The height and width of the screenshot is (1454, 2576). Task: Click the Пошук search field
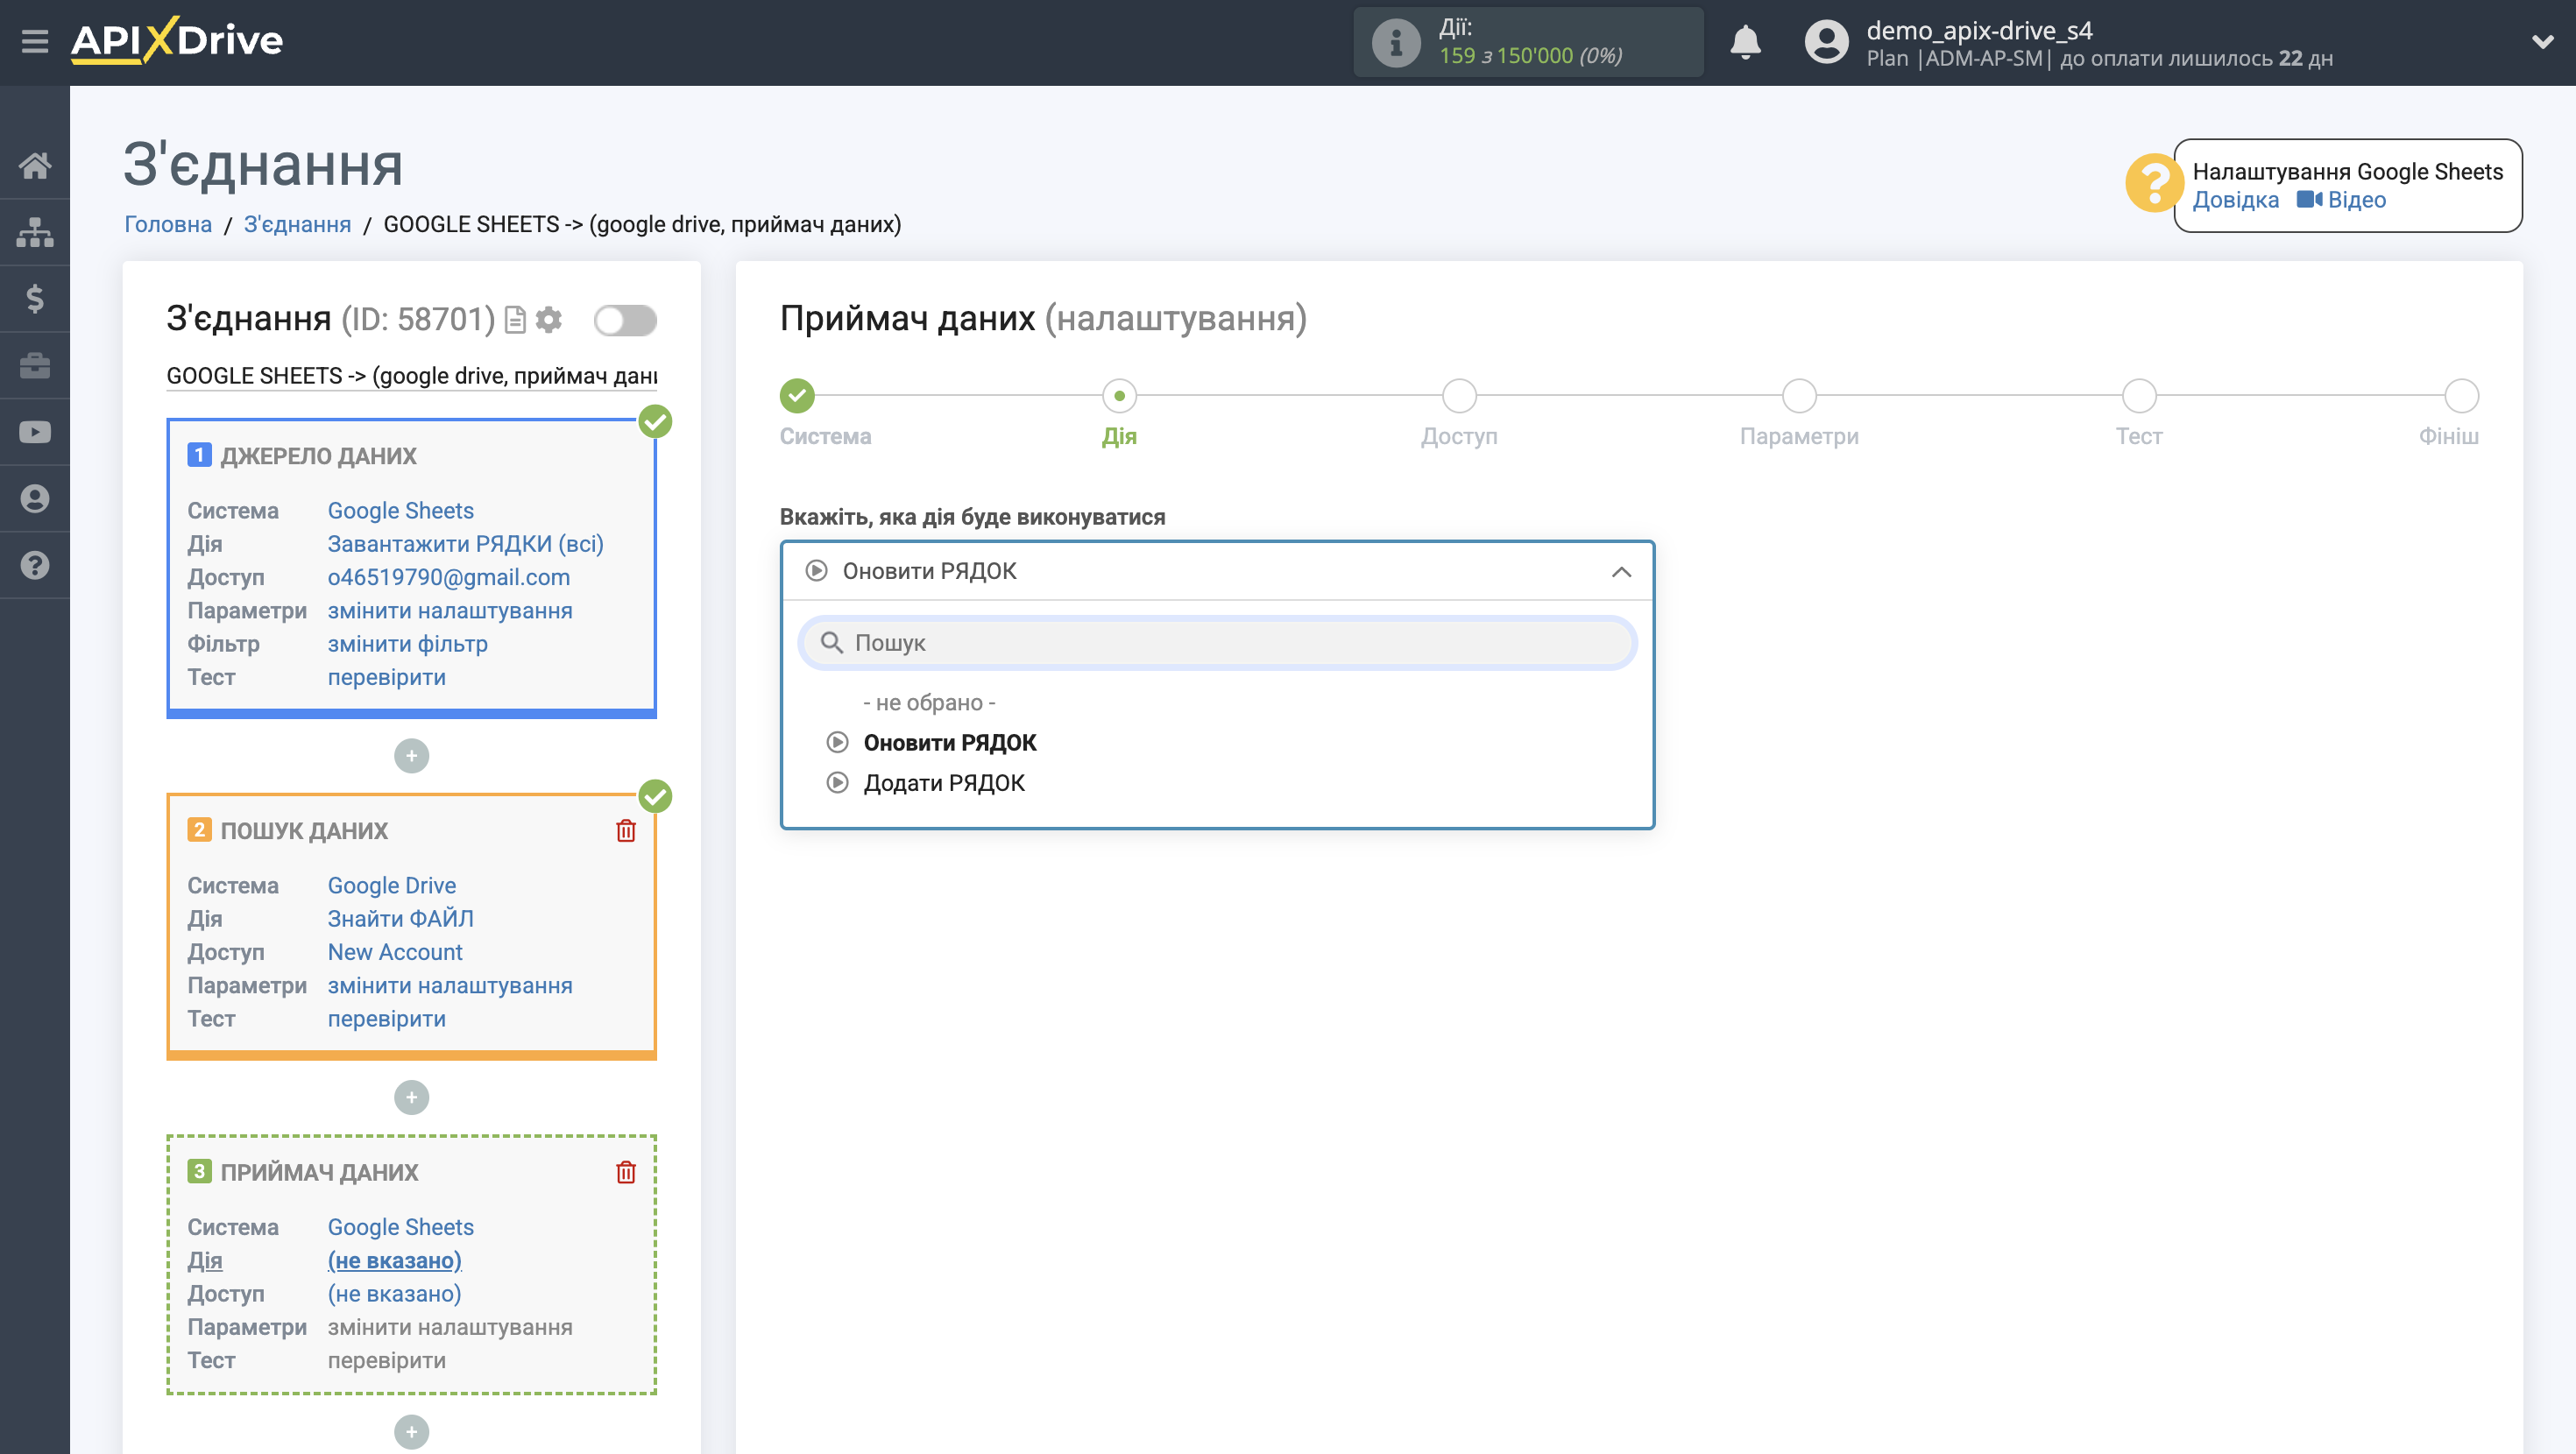coord(1217,643)
